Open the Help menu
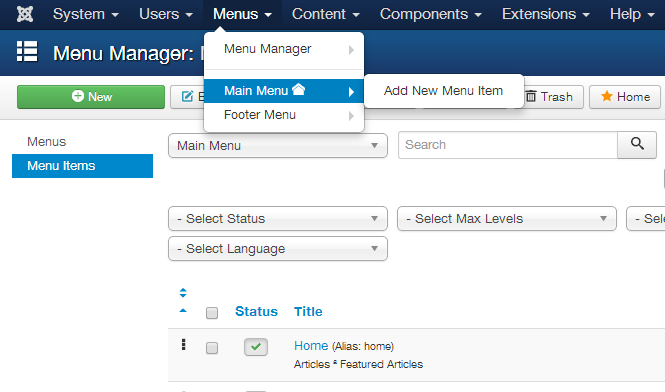The height and width of the screenshot is (392, 665). 632,14
